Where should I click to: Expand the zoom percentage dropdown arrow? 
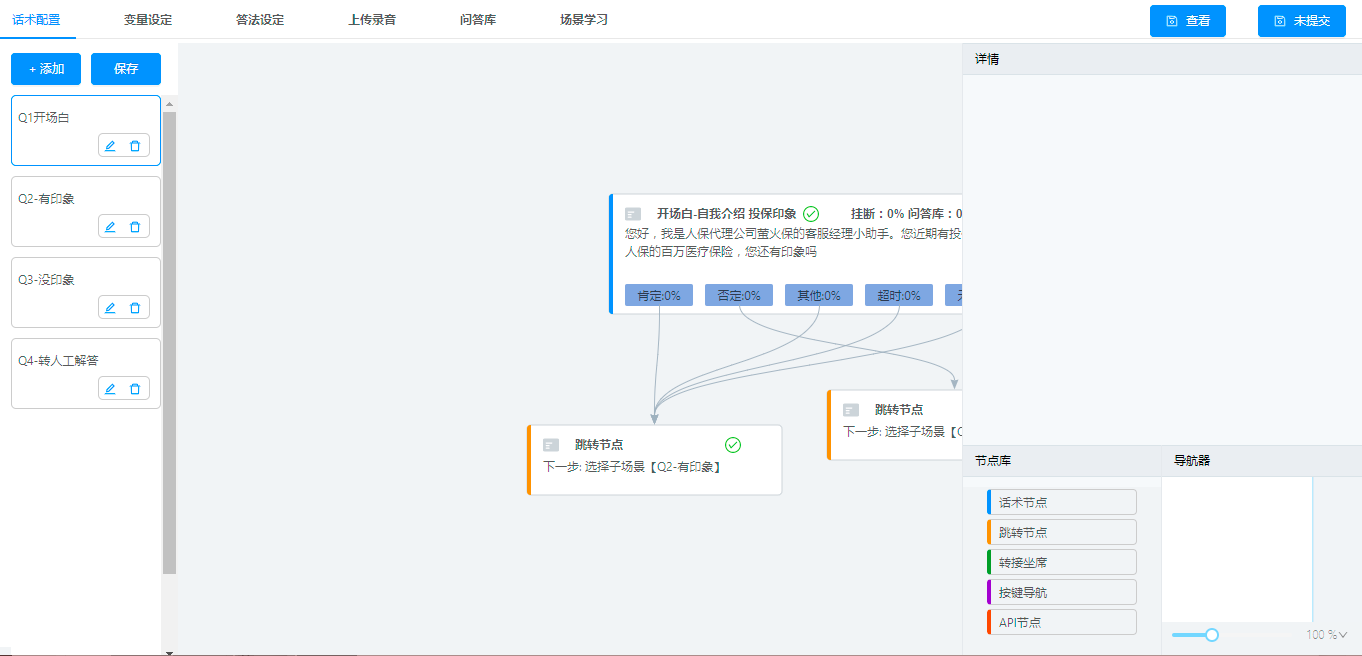pyautogui.click(x=1343, y=635)
